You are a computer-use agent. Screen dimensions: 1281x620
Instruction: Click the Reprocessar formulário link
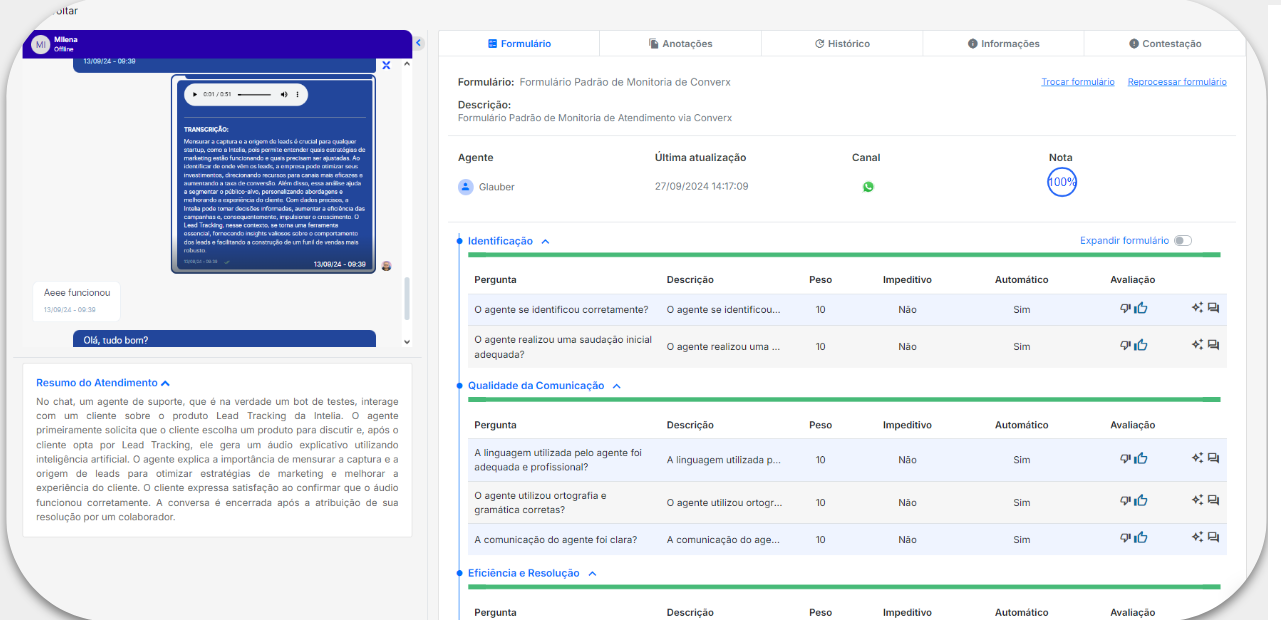pyautogui.click(x=1176, y=82)
